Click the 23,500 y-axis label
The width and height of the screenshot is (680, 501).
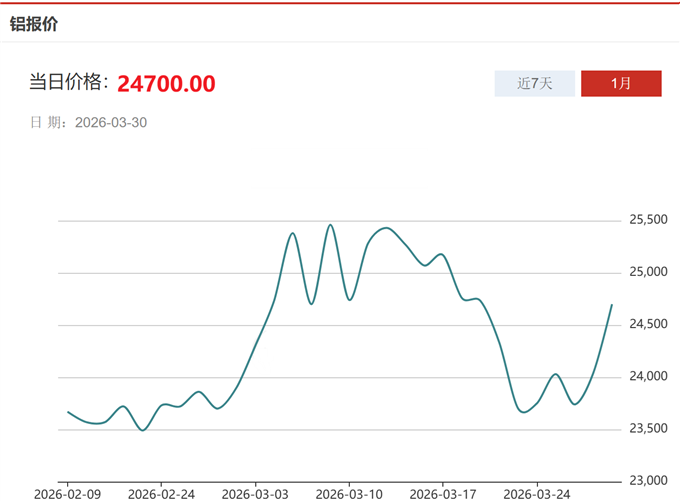pyautogui.click(x=648, y=429)
